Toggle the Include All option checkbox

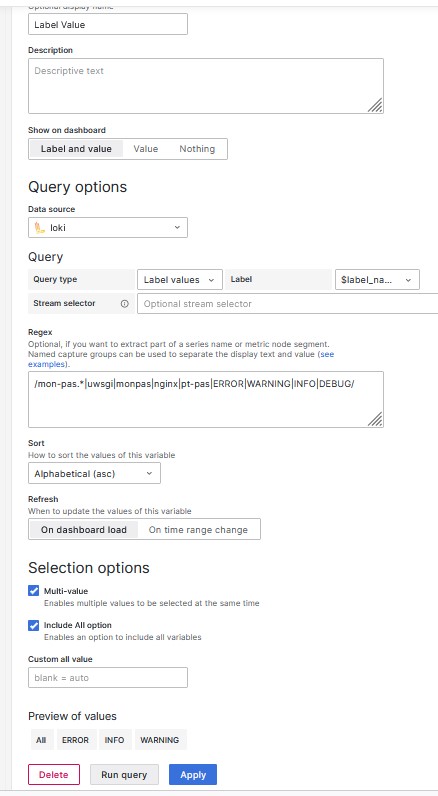click(x=33, y=625)
